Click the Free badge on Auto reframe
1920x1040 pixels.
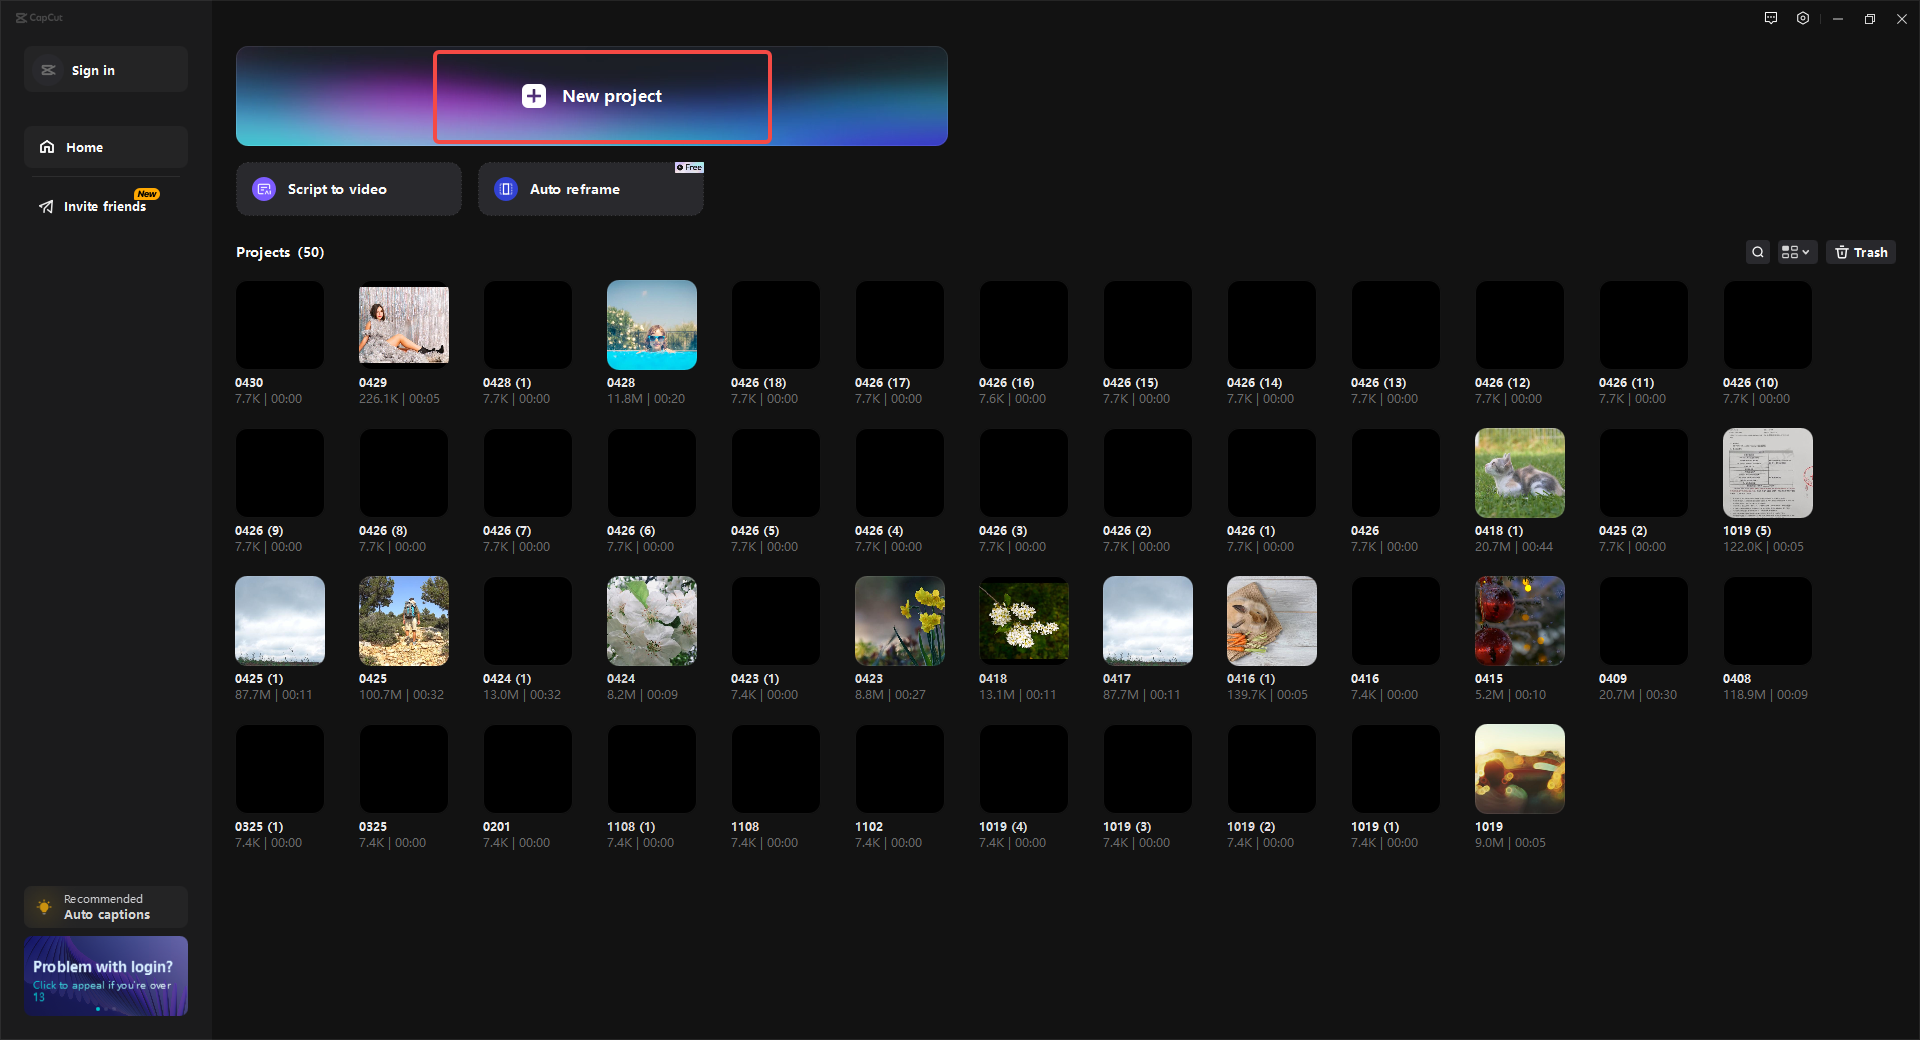pos(688,167)
